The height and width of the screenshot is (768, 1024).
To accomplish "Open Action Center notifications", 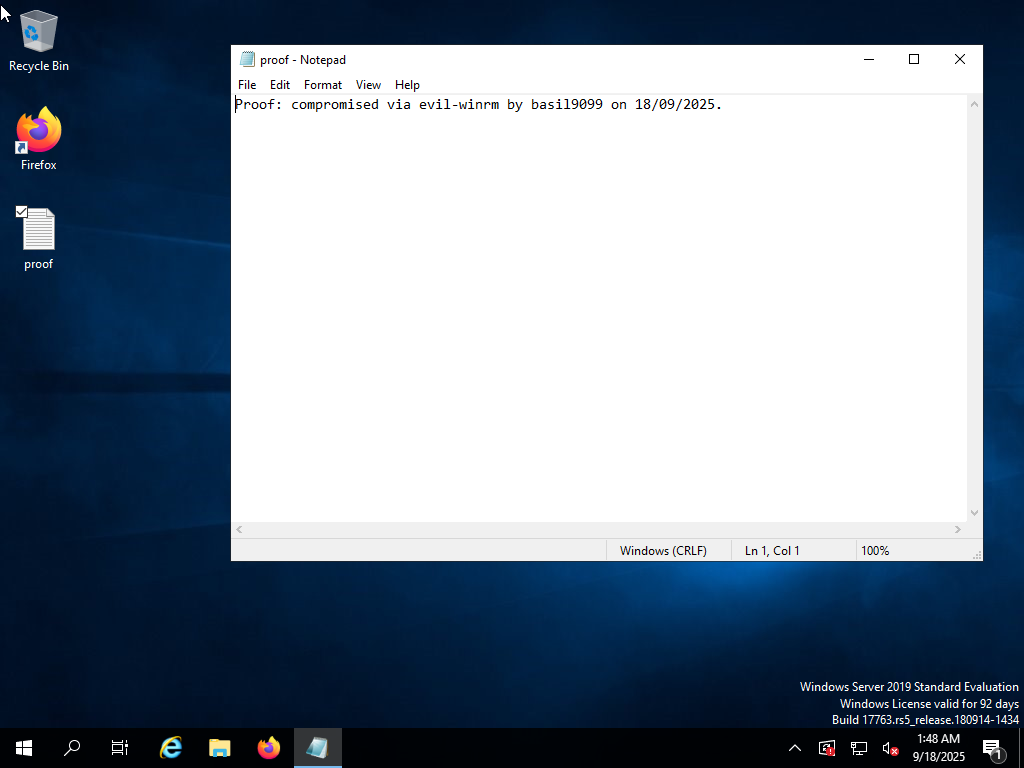I will (993, 747).
